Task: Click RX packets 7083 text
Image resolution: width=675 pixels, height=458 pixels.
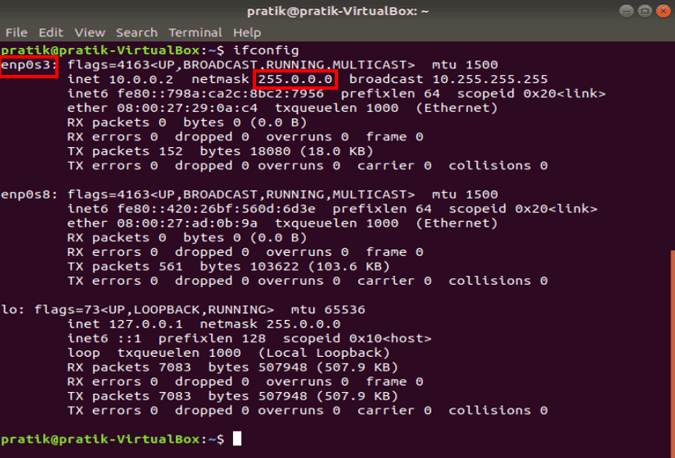Action: [129, 368]
